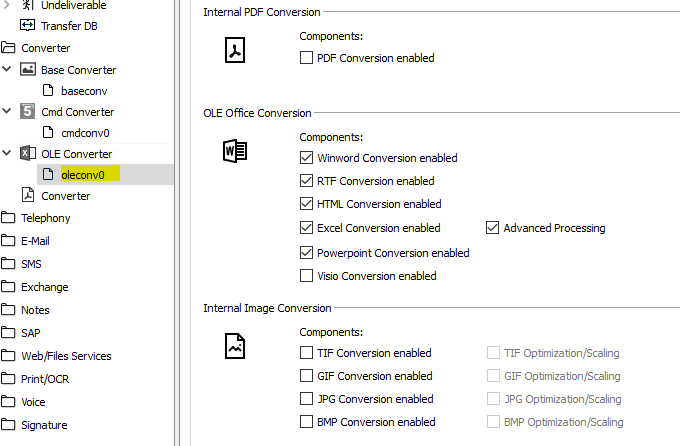Click the Internal PDF Conversion Acrobat icon

tap(235, 50)
